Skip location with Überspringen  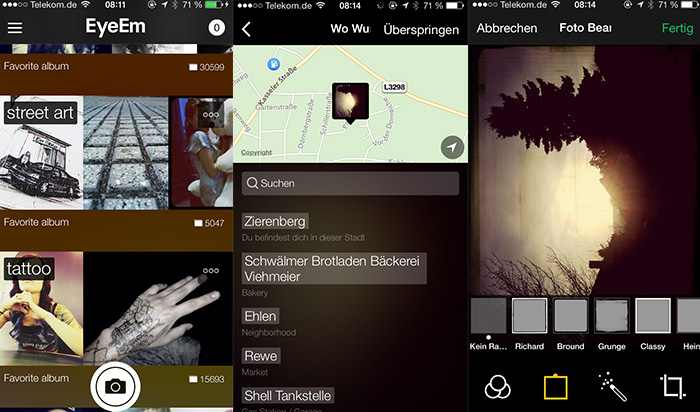pyautogui.click(x=421, y=30)
